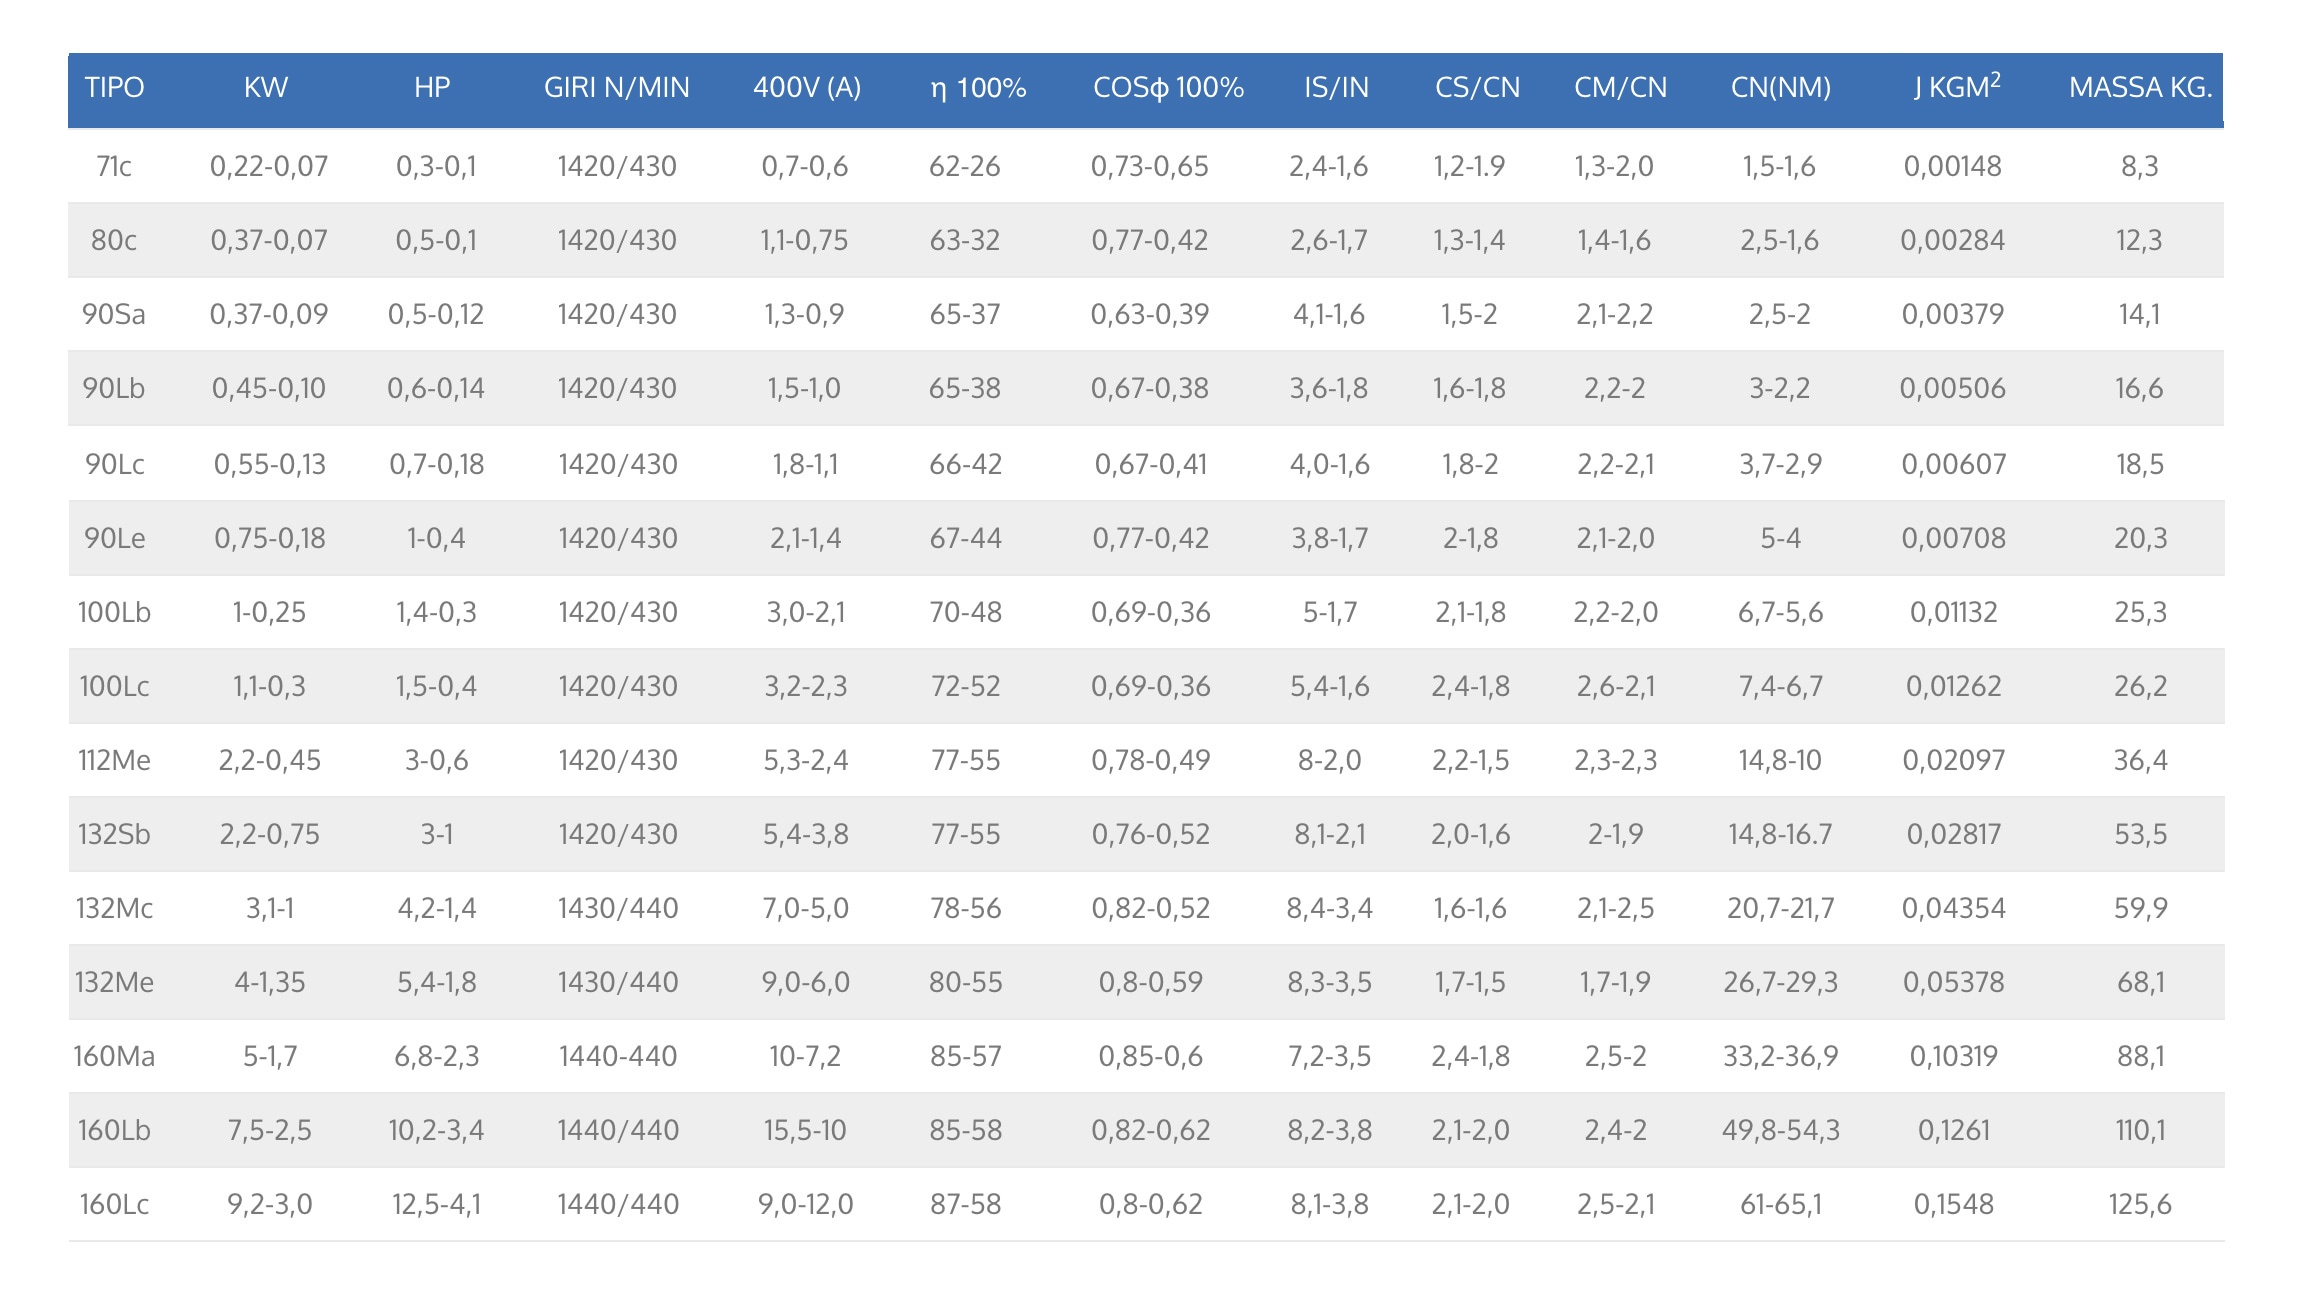This screenshot has height=1301, width=2302.
Task: Click the 0,00148 inertia value cell
Action: pyautogui.click(x=1953, y=166)
